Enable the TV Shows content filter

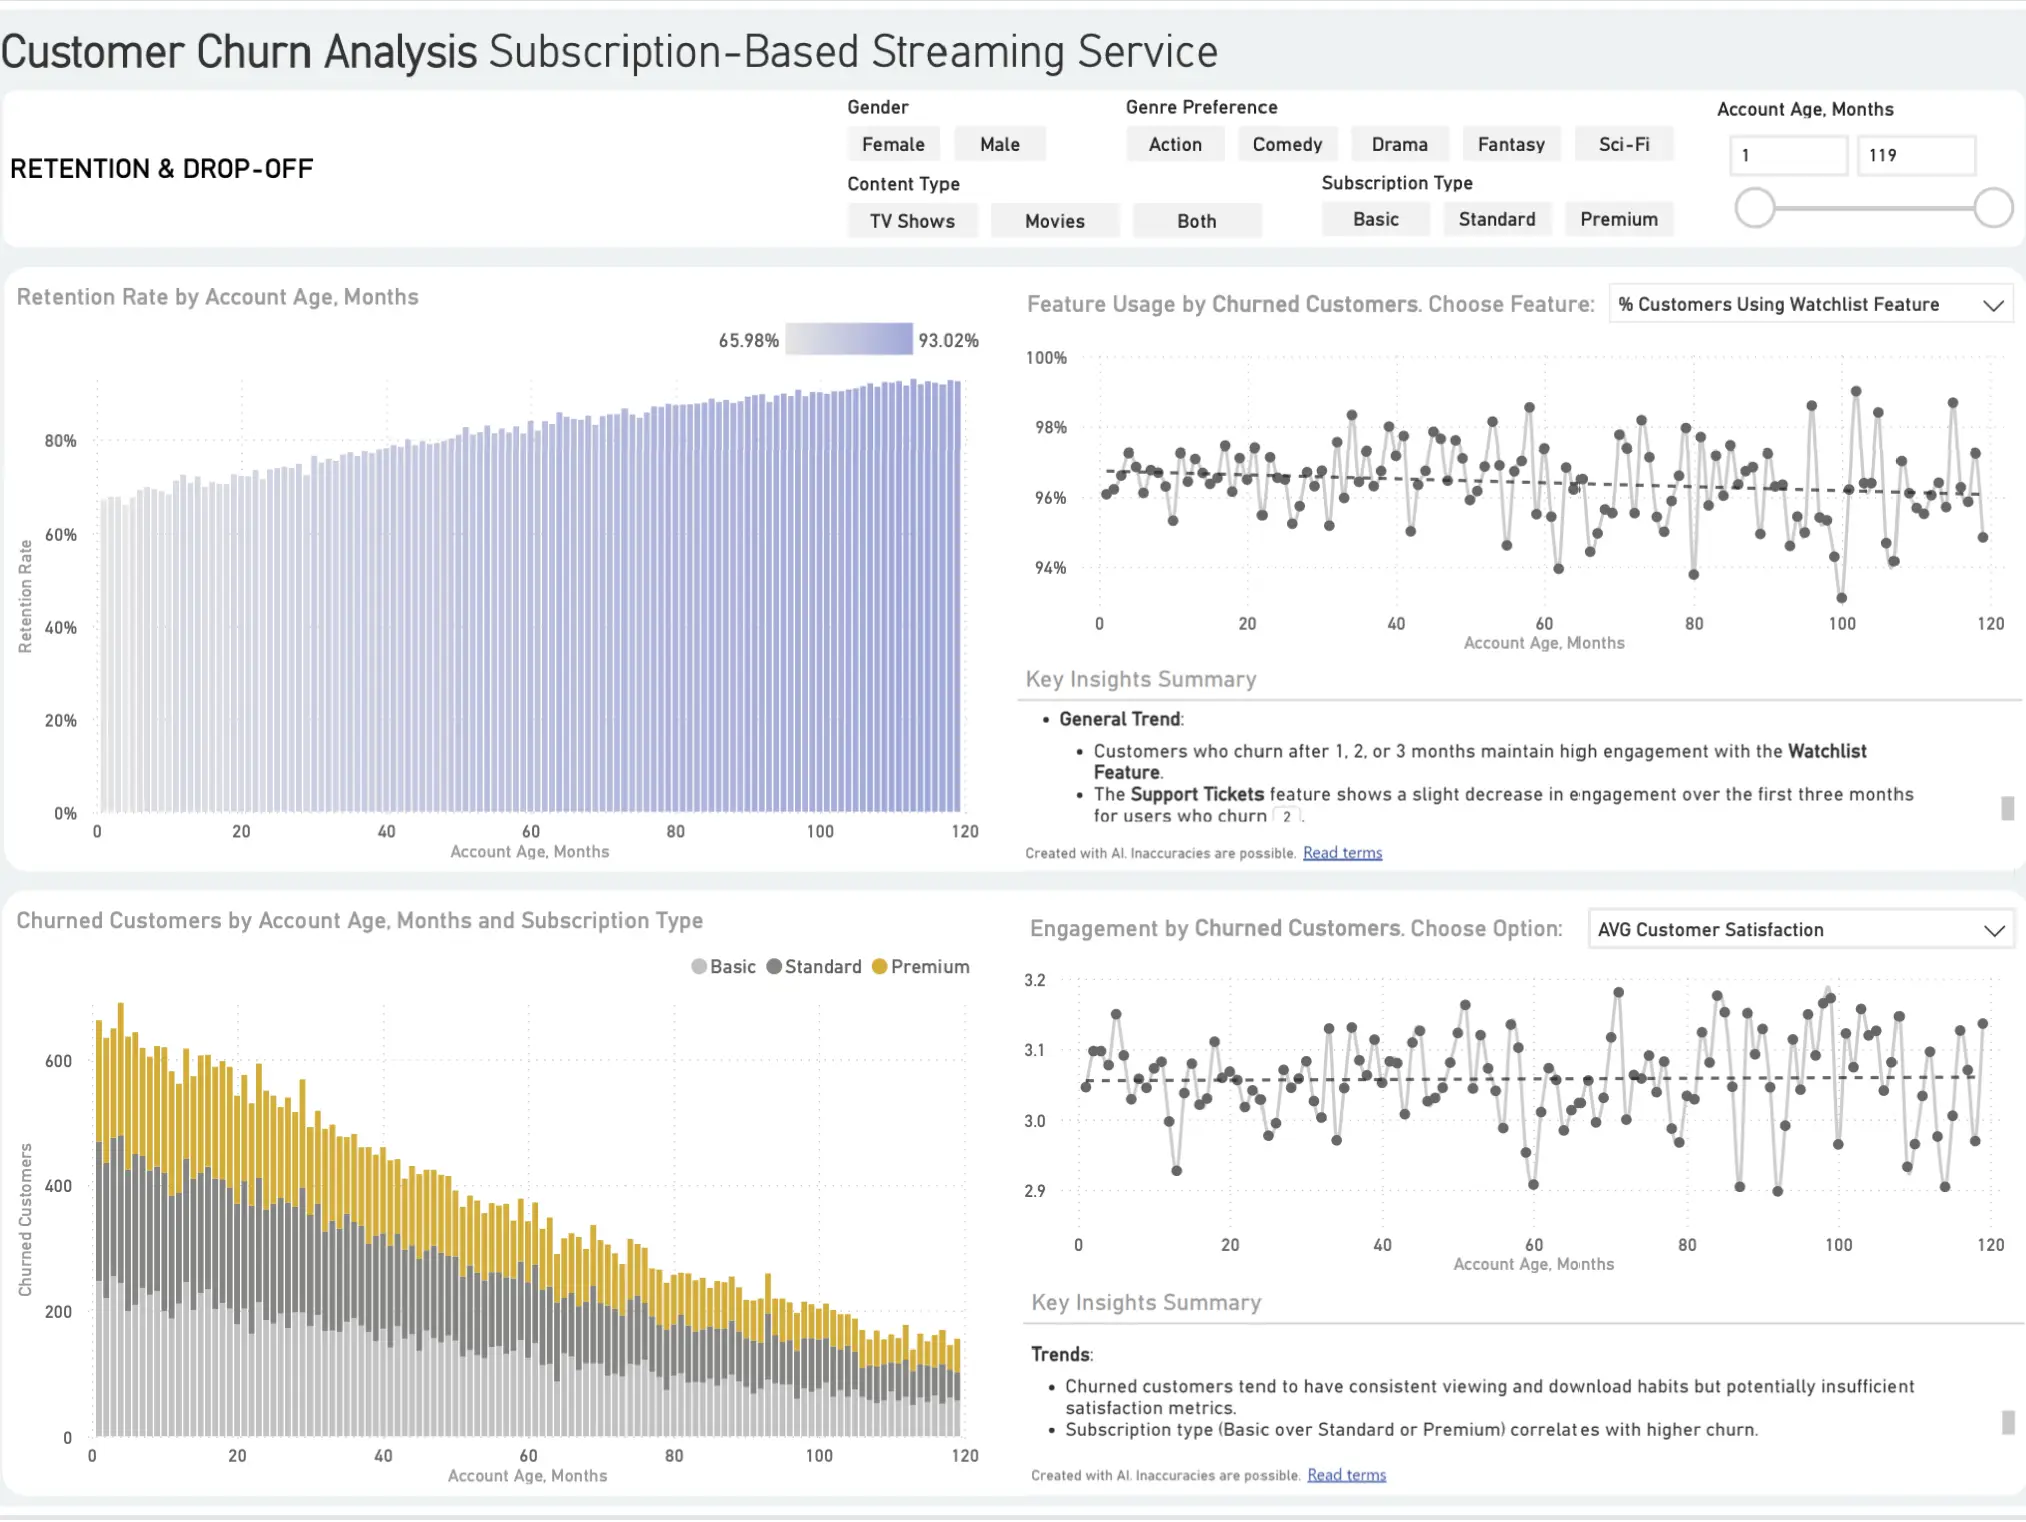pos(911,221)
